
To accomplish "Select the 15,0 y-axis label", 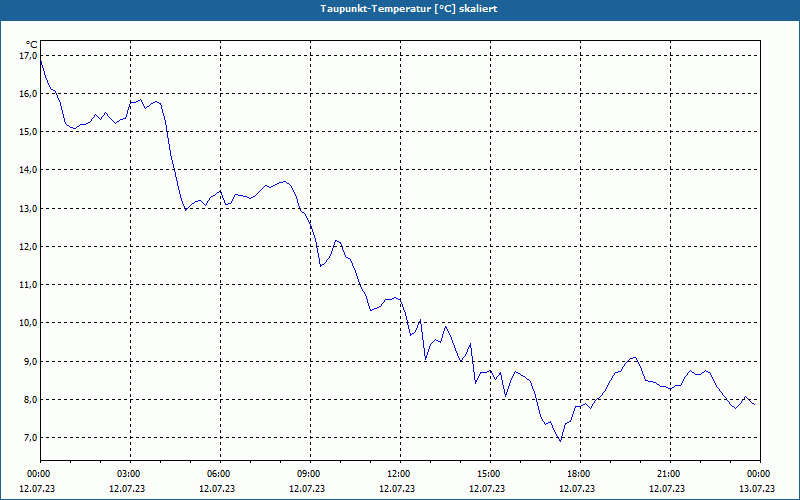I will [28, 132].
